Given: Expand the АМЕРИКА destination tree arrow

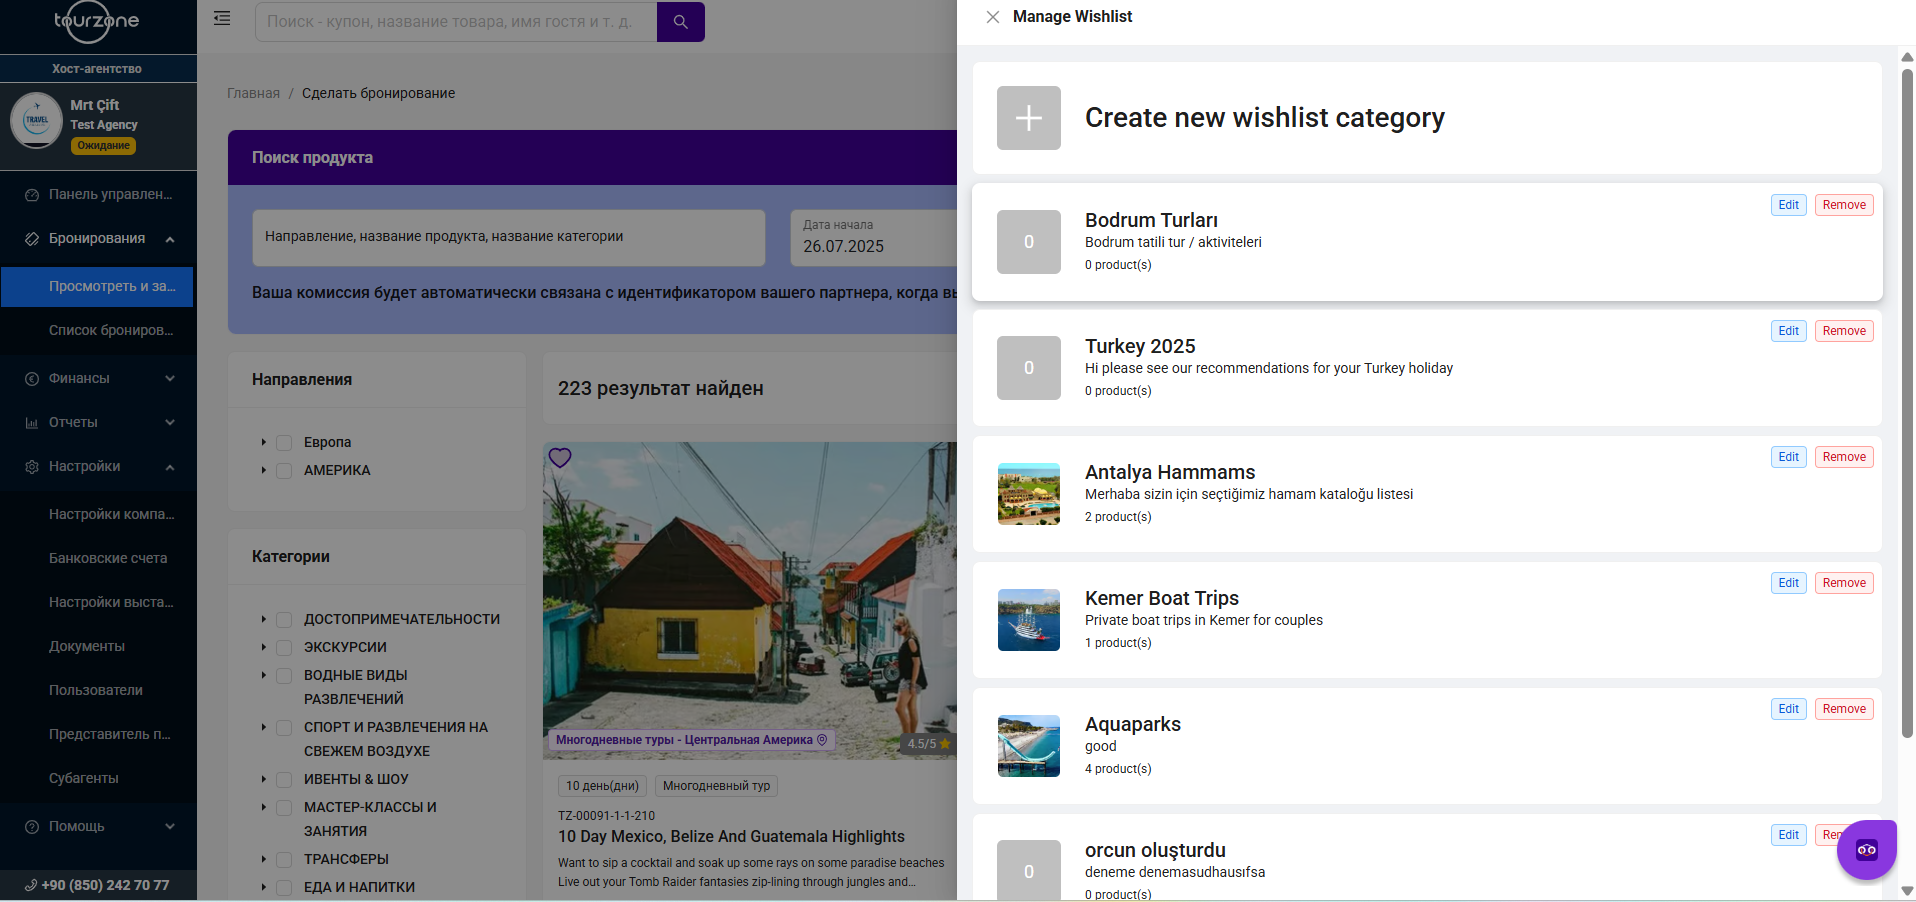Looking at the screenshot, I should tap(264, 470).
